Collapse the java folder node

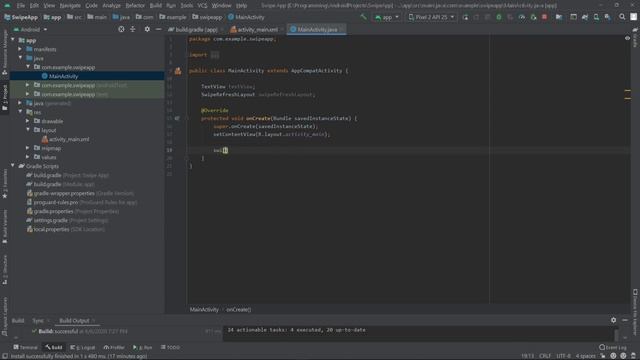pyautogui.click(x=20, y=58)
